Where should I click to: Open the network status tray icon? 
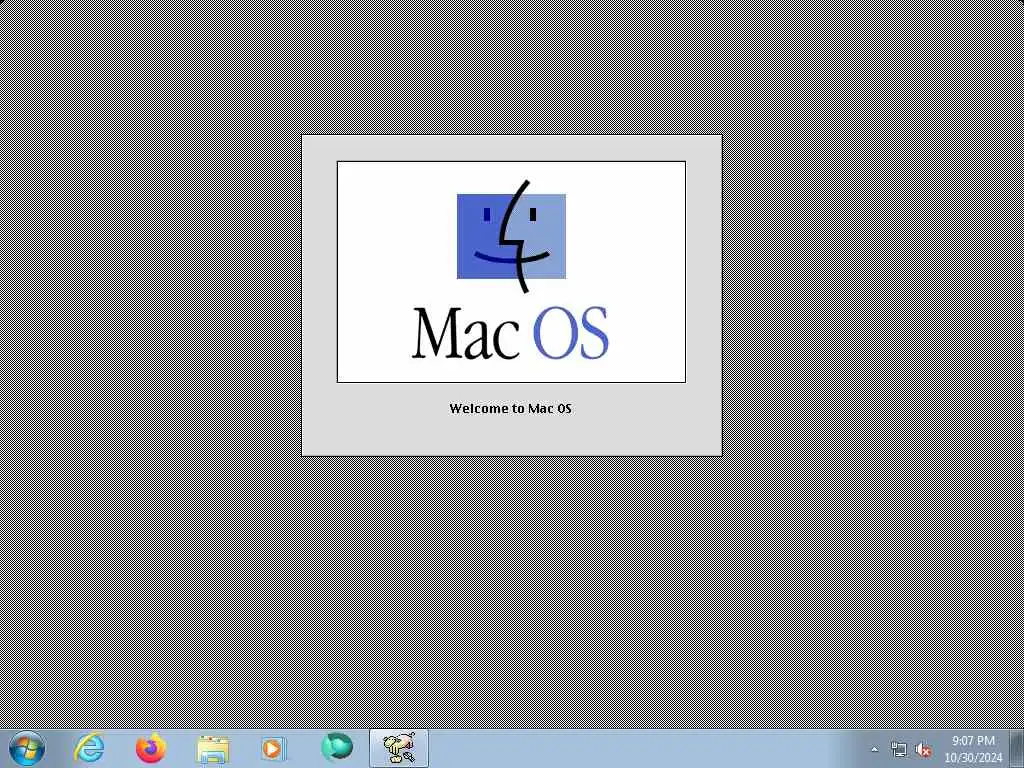899,750
